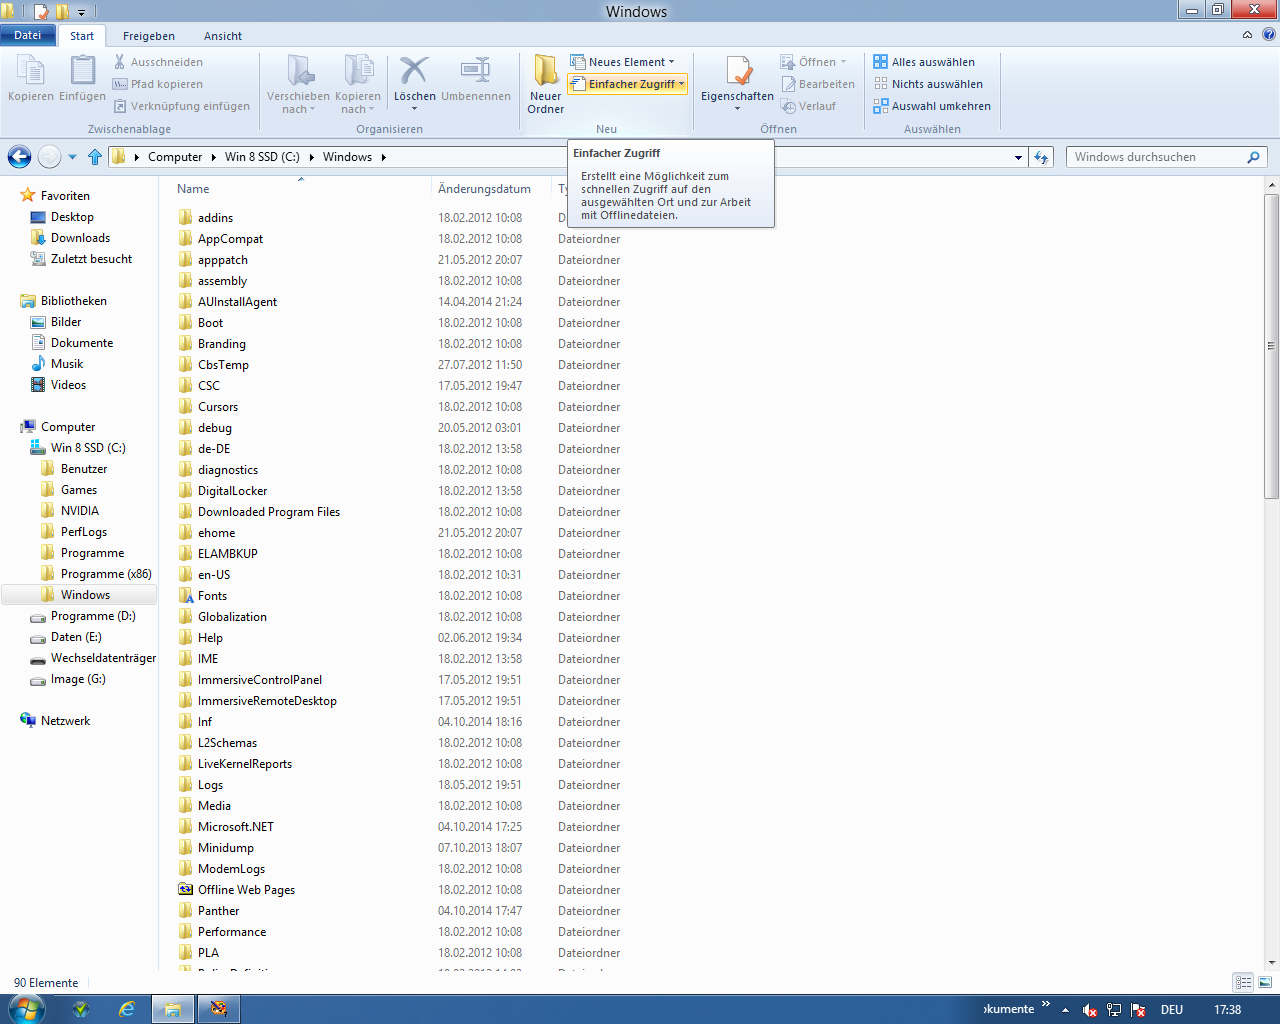Open recent locations dropdown next to forward
Viewport: 1280px width, 1024px height.
(x=72, y=157)
